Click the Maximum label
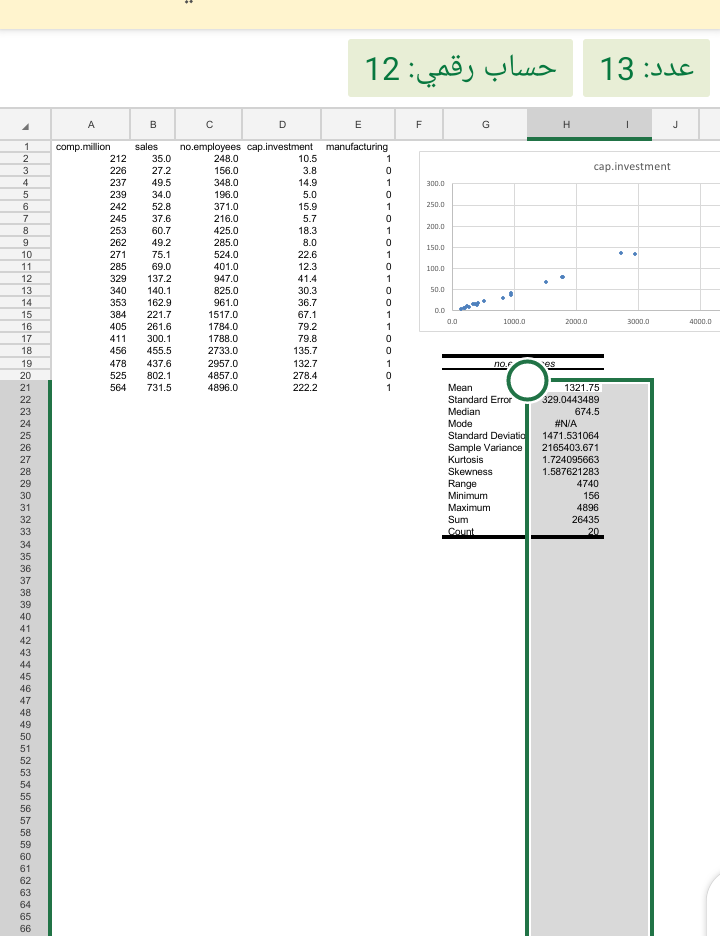Image resolution: width=720 pixels, height=936 pixels. click(469, 507)
